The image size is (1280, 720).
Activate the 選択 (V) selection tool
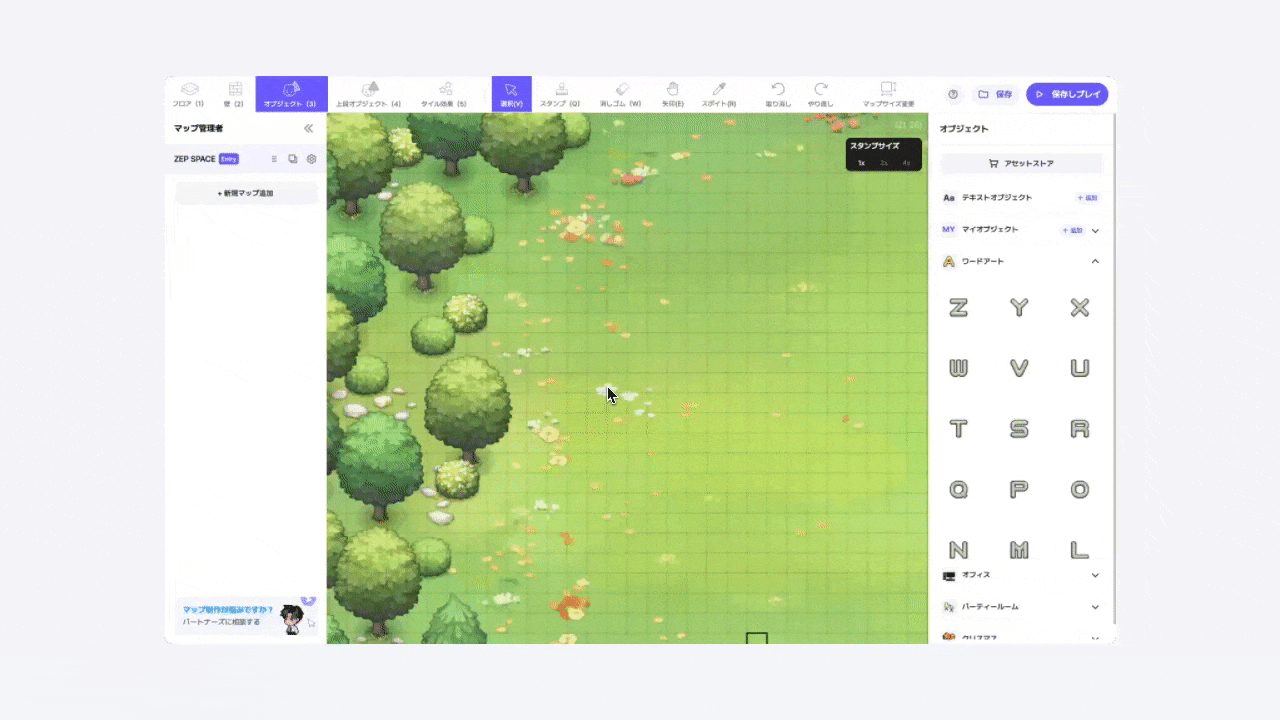[511, 94]
